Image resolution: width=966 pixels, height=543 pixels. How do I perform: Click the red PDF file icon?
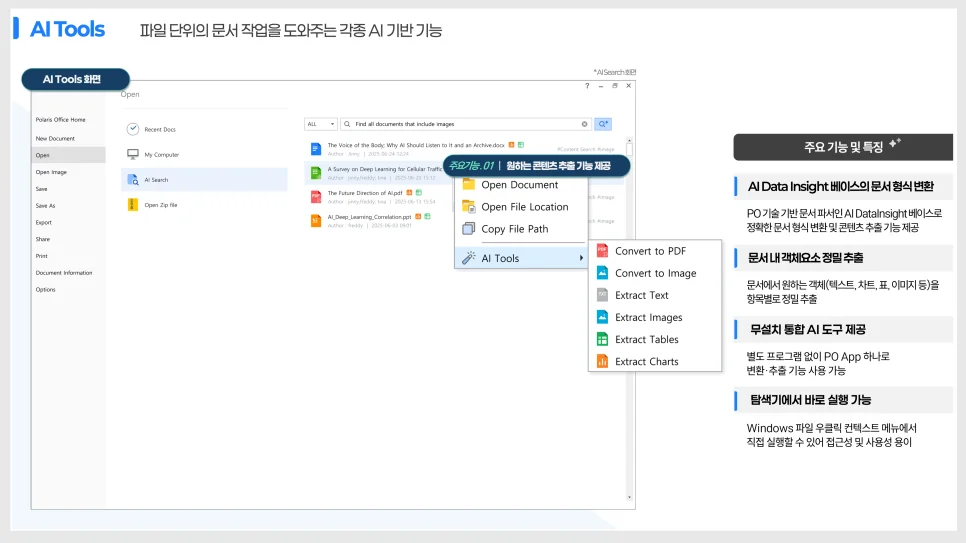click(x=315, y=197)
